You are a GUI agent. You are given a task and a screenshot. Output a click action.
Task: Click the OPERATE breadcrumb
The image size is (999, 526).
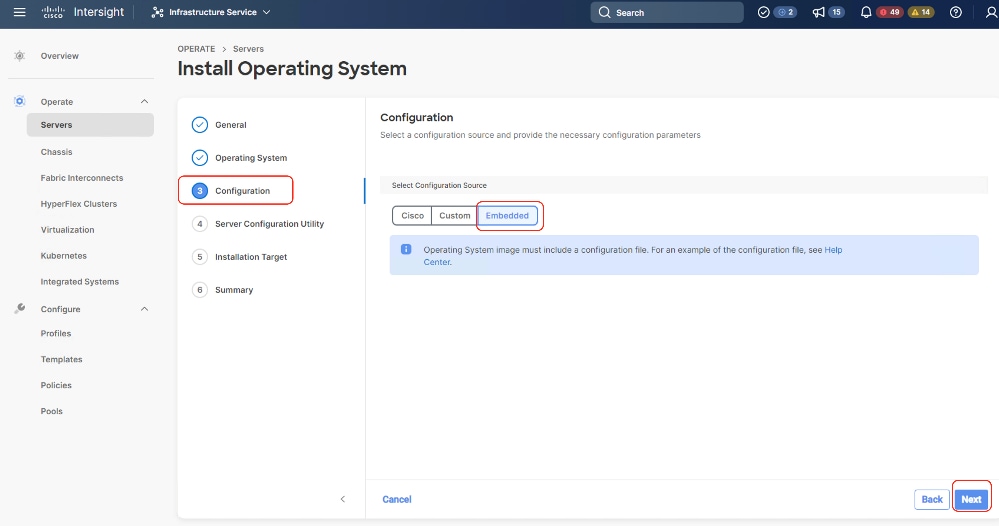(x=196, y=49)
